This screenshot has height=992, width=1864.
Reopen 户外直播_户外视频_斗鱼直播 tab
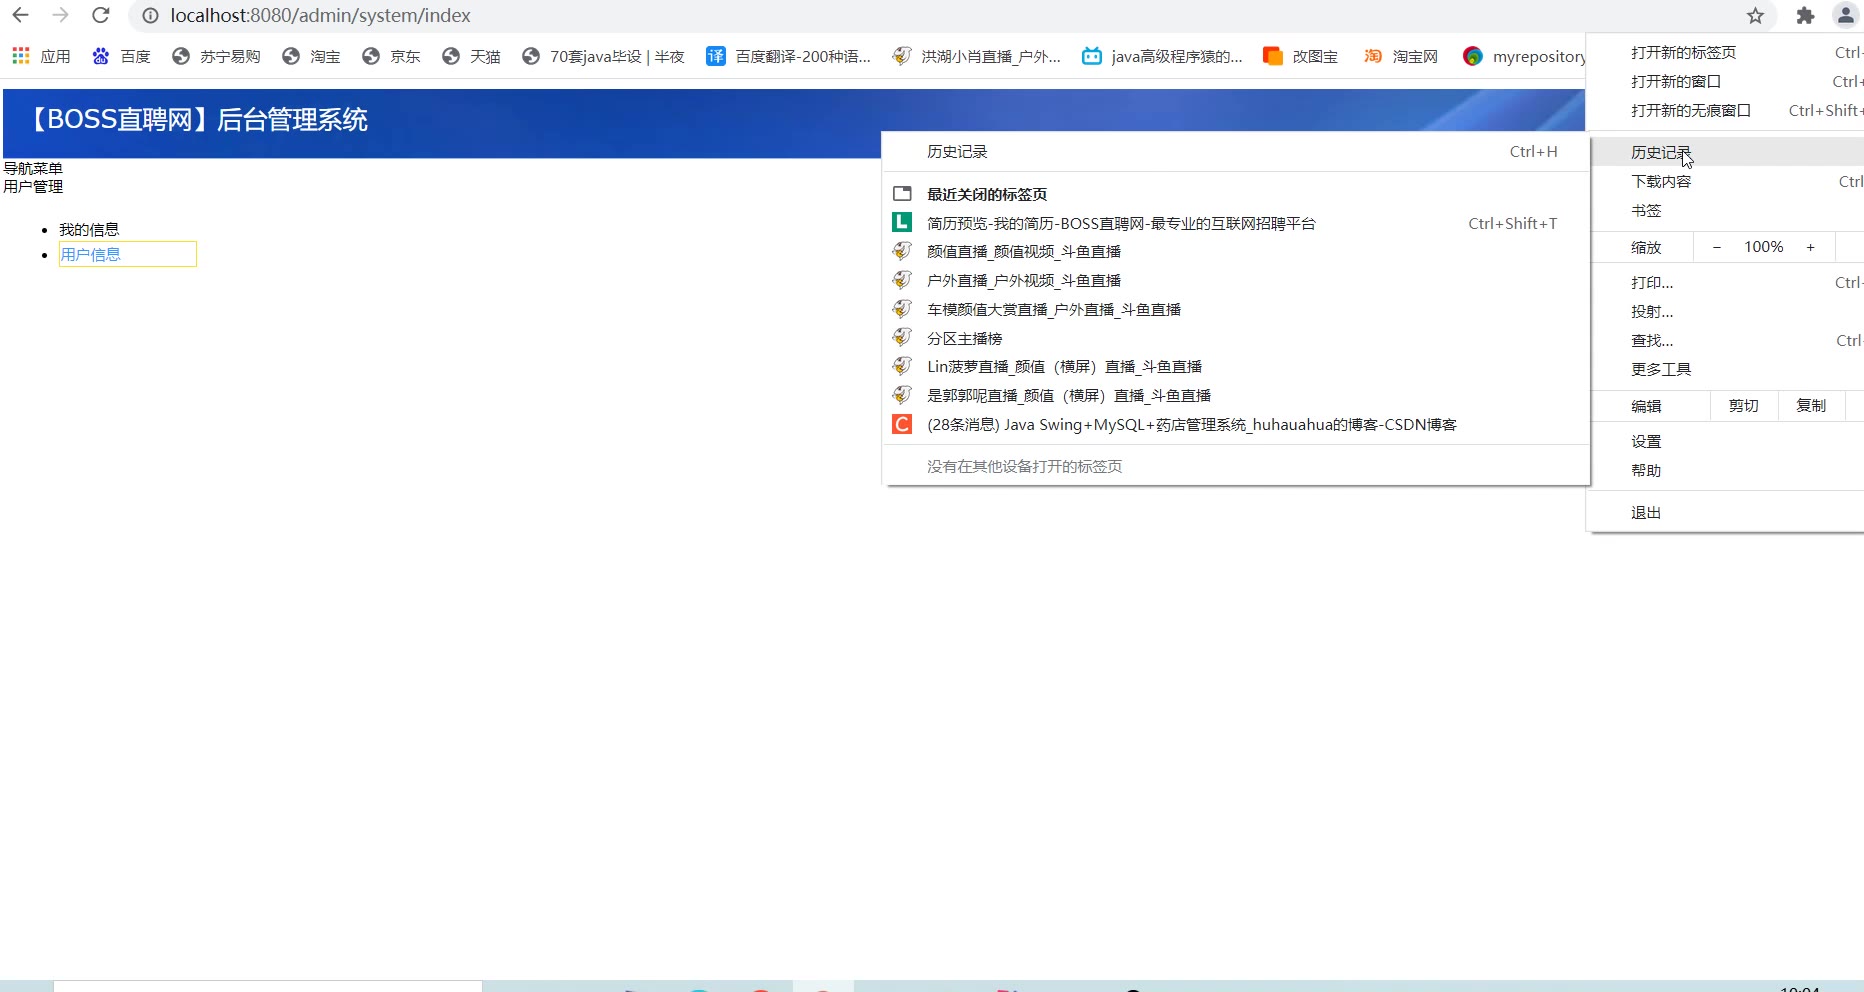click(x=1236, y=280)
